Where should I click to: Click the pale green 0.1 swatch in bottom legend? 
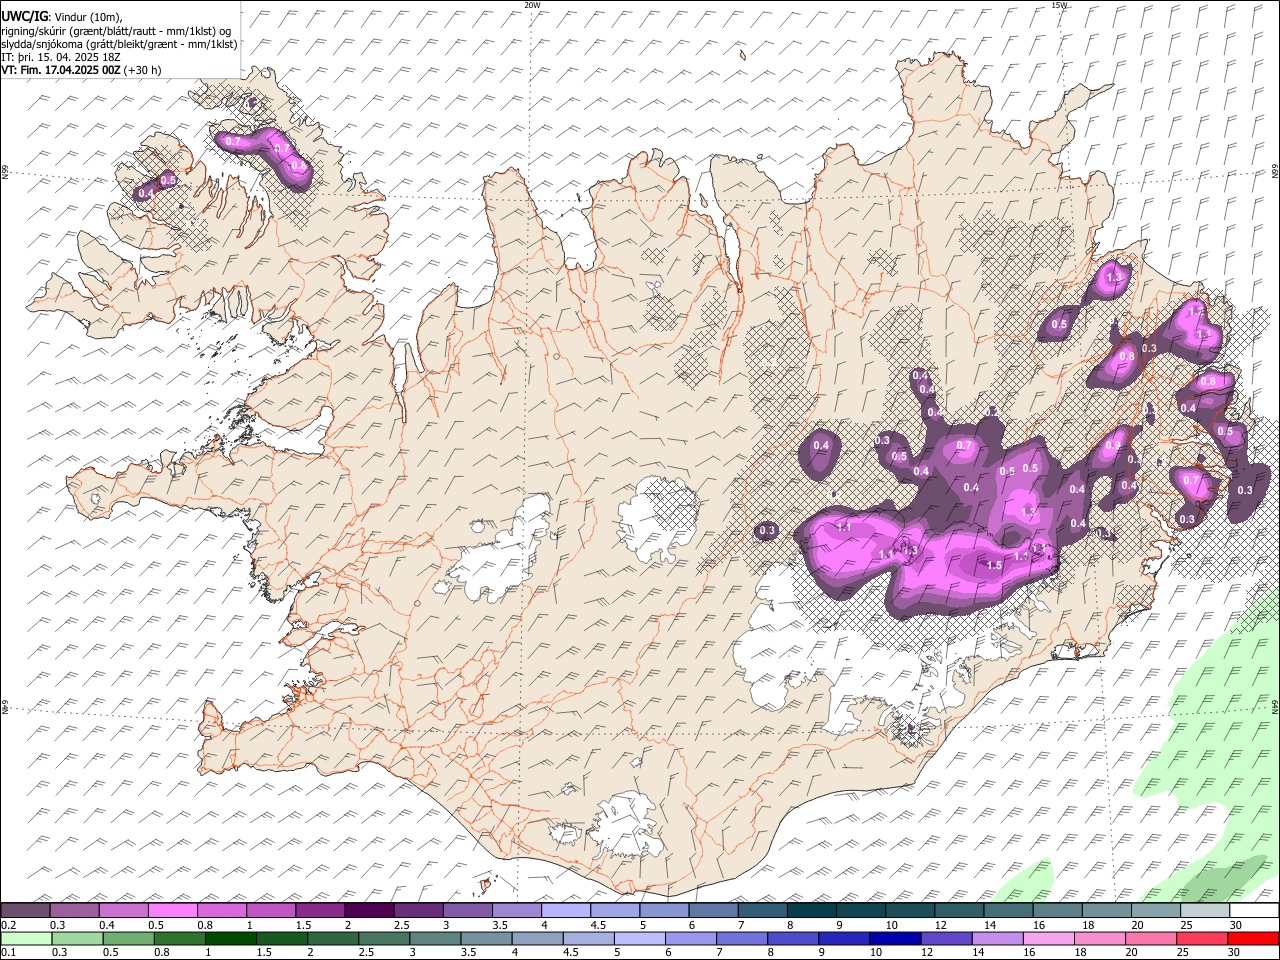25,938
